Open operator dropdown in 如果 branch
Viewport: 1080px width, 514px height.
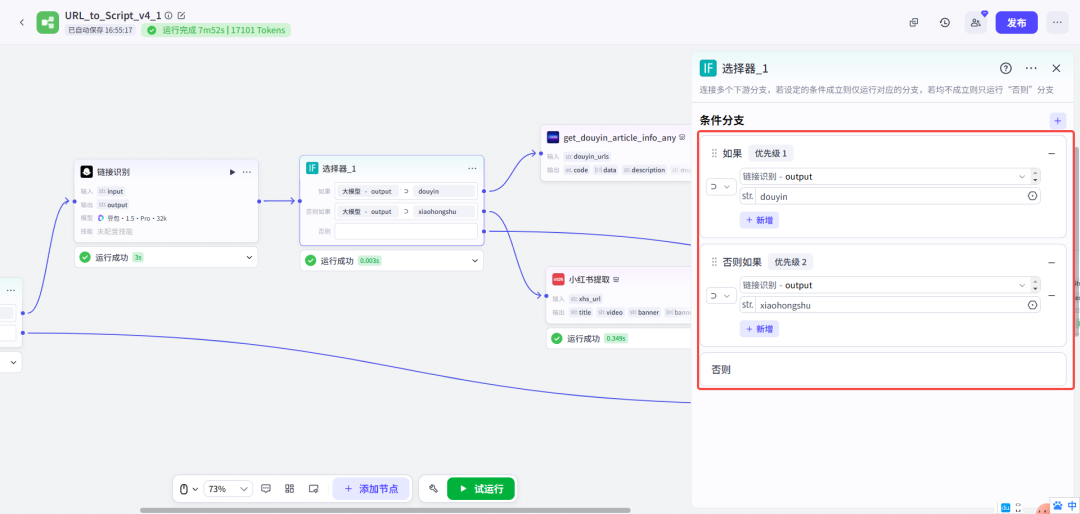[x=721, y=187]
